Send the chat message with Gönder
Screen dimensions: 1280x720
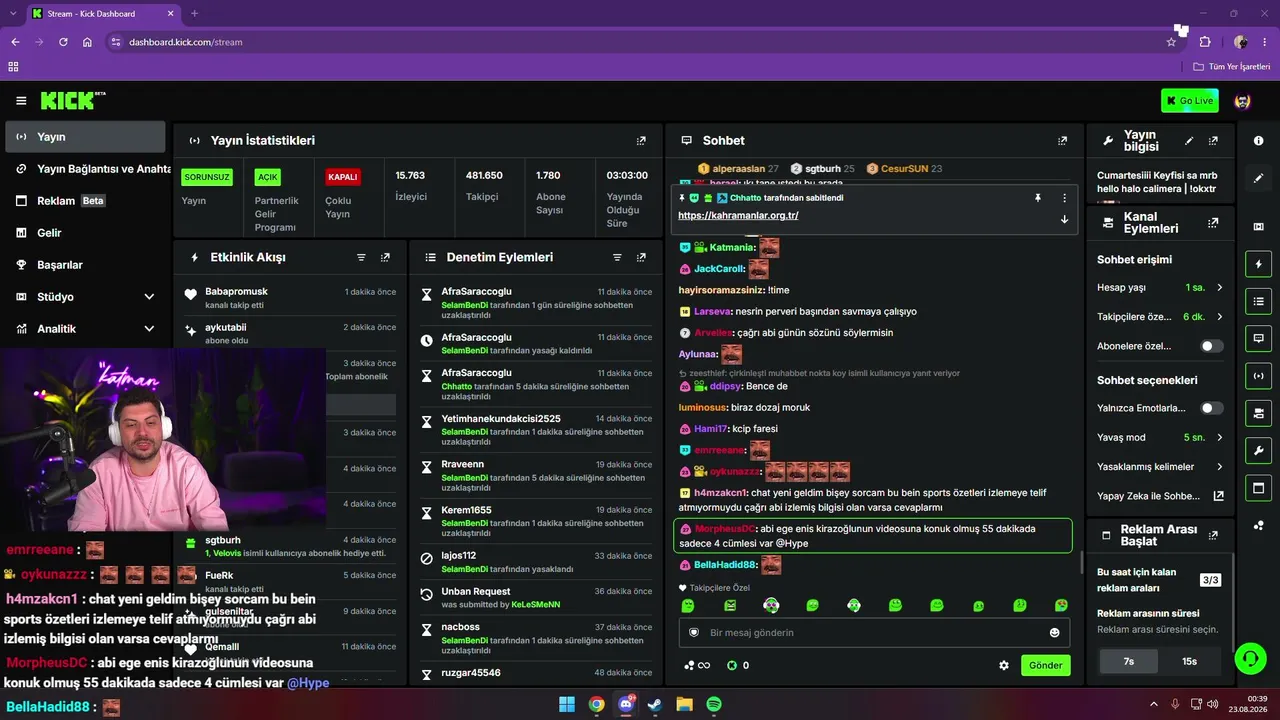(x=1045, y=665)
